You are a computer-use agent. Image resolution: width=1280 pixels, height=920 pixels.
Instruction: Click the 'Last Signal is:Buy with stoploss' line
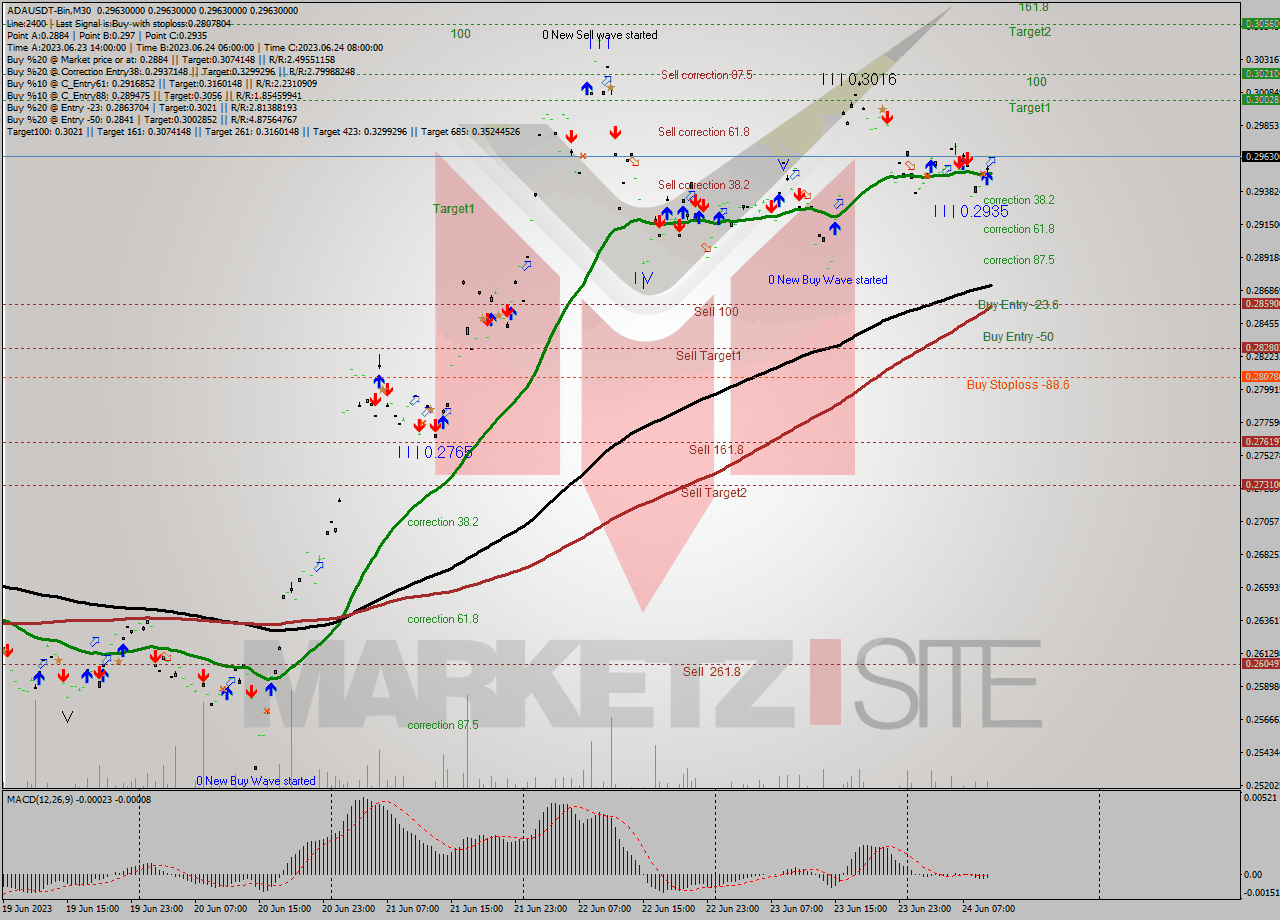[x=118, y=23]
